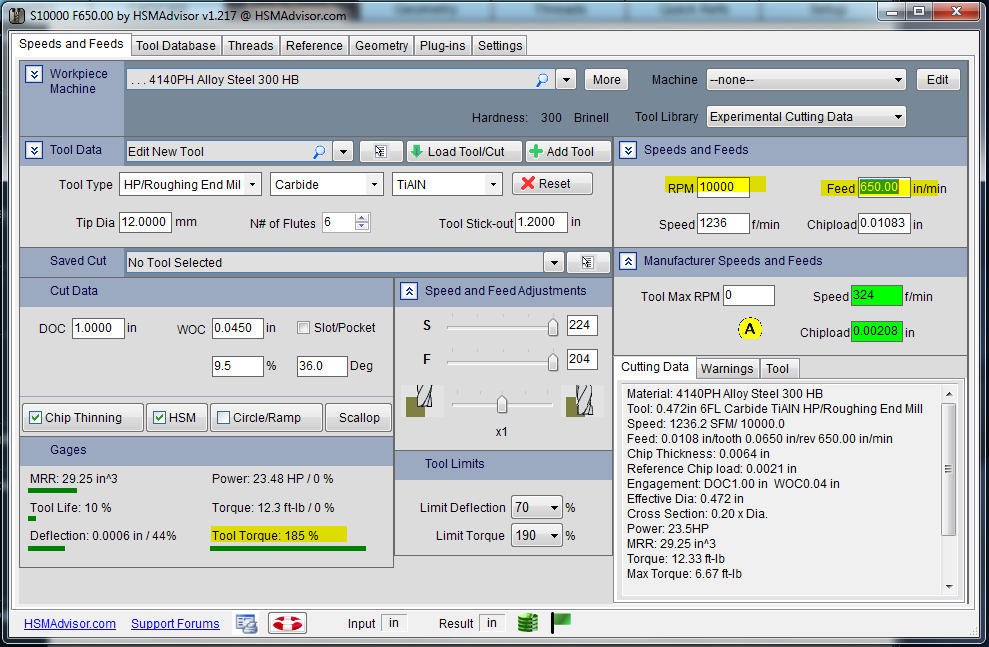The width and height of the screenshot is (989, 647).
Task: Open the Machine dropdown showing --none--
Action: [x=805, y=80]
